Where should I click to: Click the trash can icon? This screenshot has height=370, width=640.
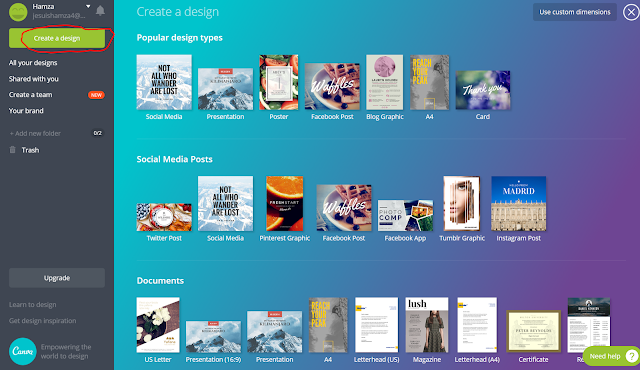pyautogui.click(x=13, y=150)
